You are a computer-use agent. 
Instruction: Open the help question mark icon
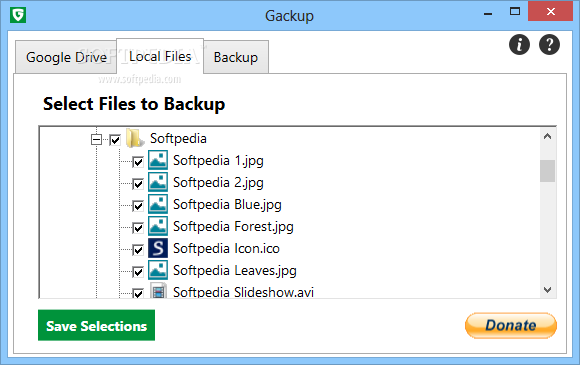click(x=549, y=45)
